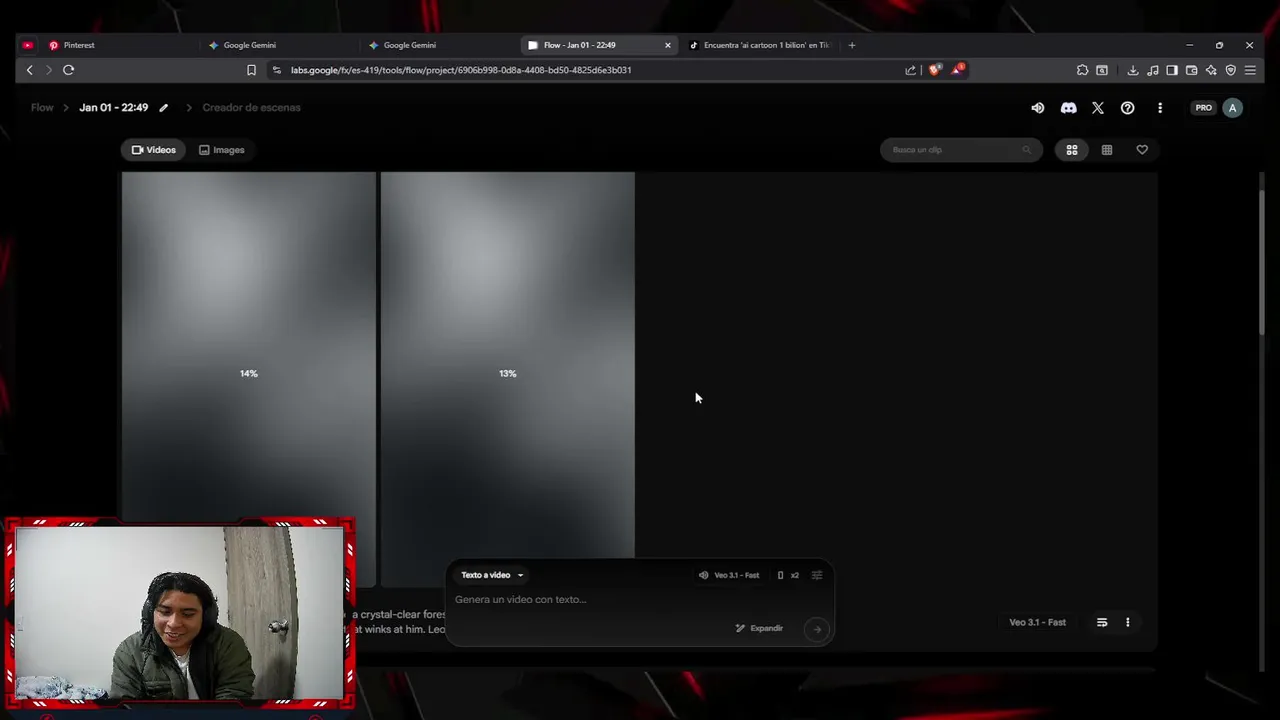The image size is (1280, 720).
Task: Click the magnifier icon in clip search
Action: click(1026, 150)
